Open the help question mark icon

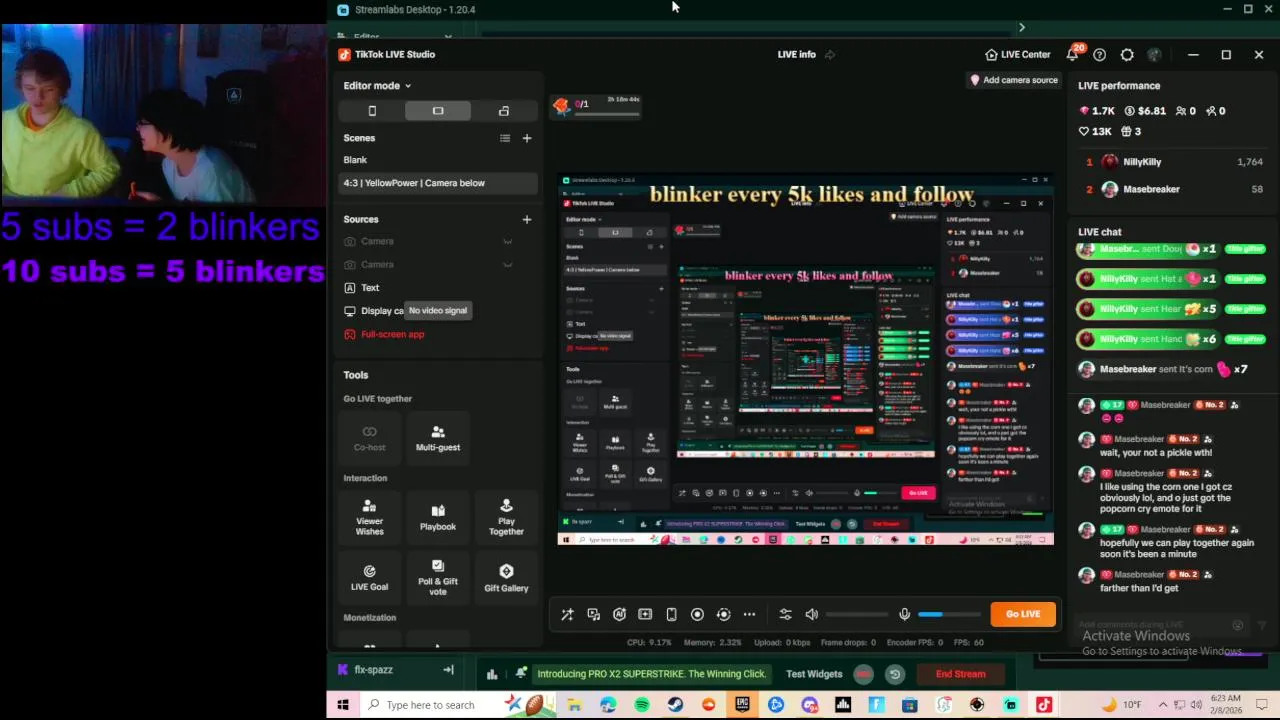(1099, 55)
